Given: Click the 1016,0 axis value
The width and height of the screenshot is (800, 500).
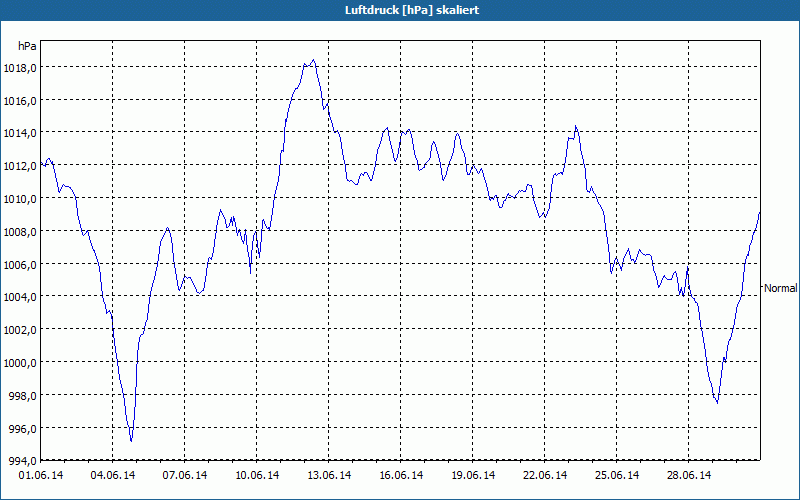Looking at the screenshot, I should (20, 101).
